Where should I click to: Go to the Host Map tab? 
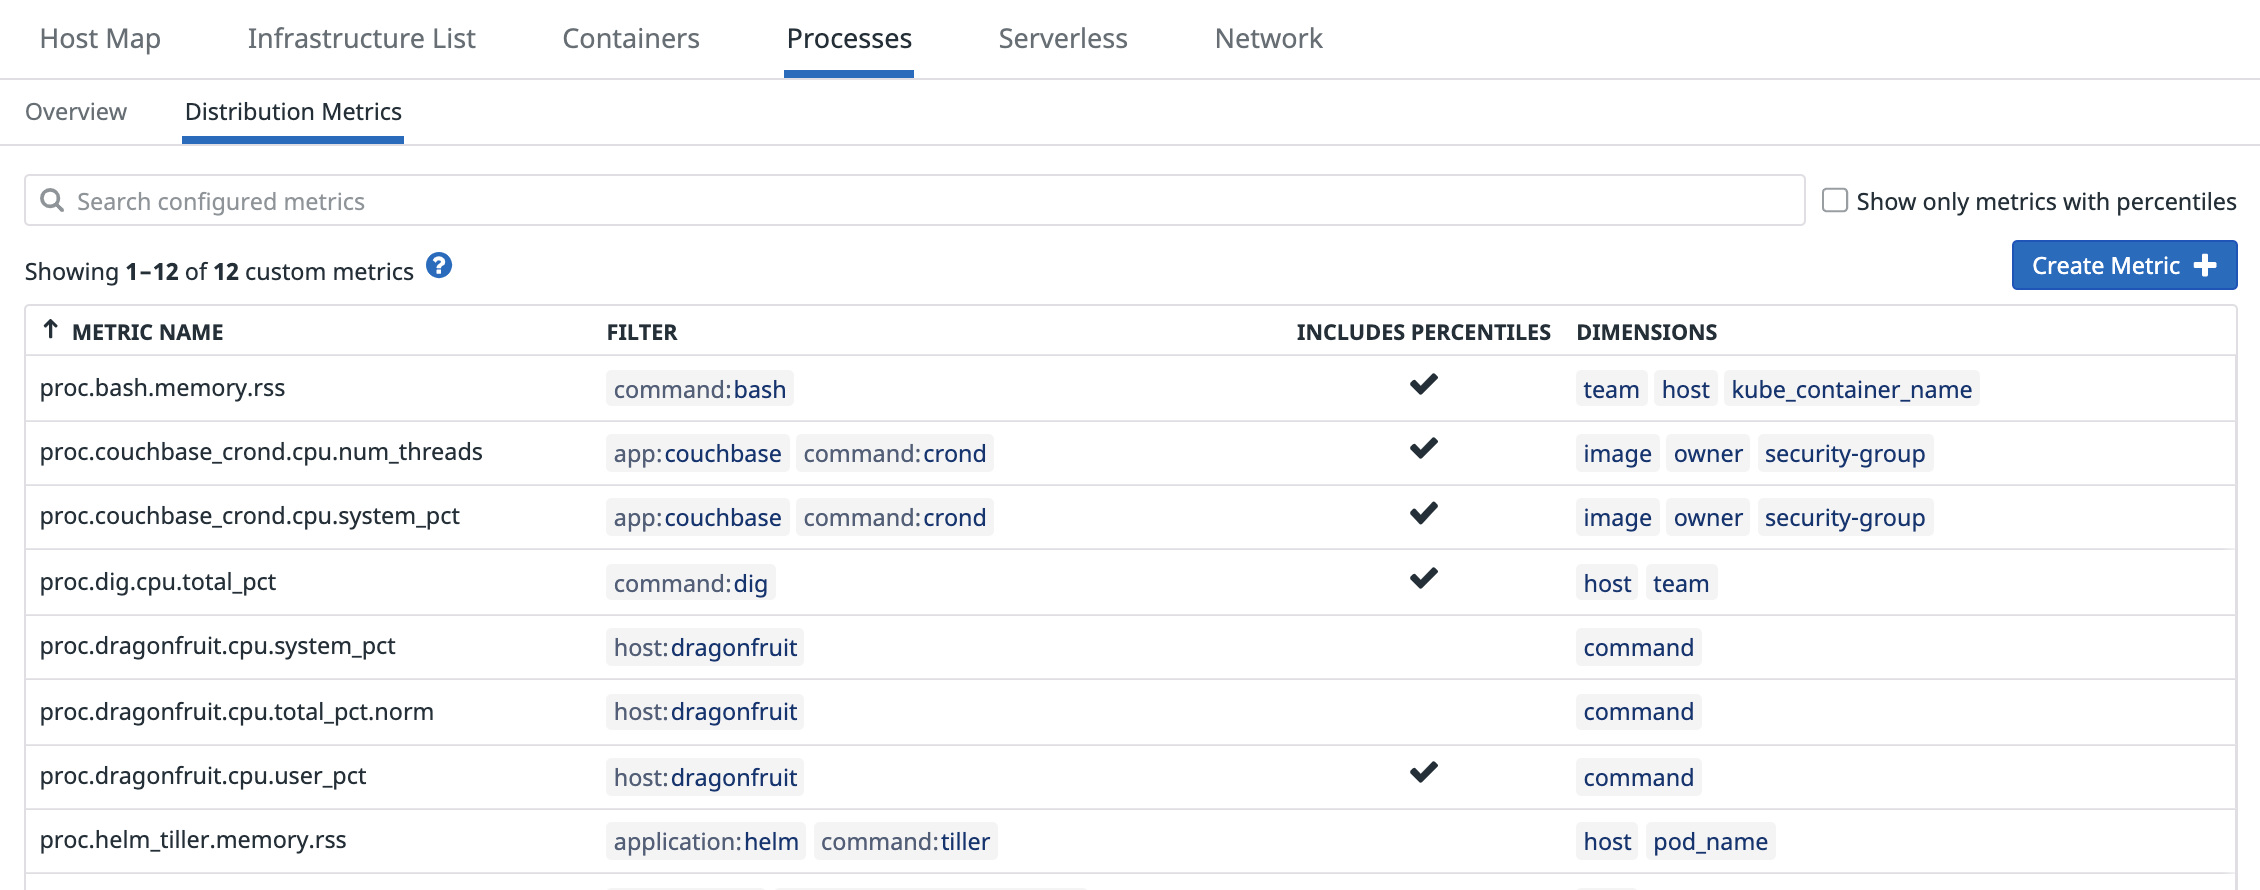coord(100,39)
